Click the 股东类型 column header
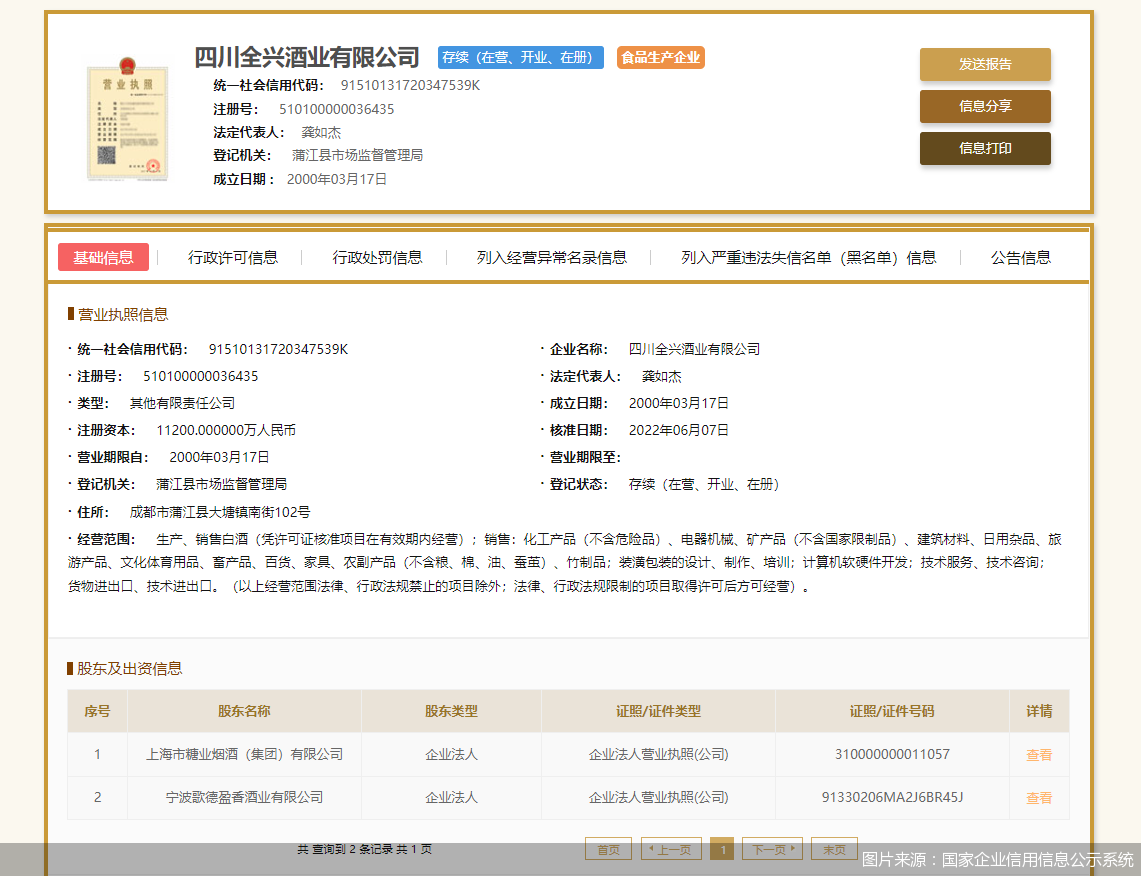 (x=451, y=711)
